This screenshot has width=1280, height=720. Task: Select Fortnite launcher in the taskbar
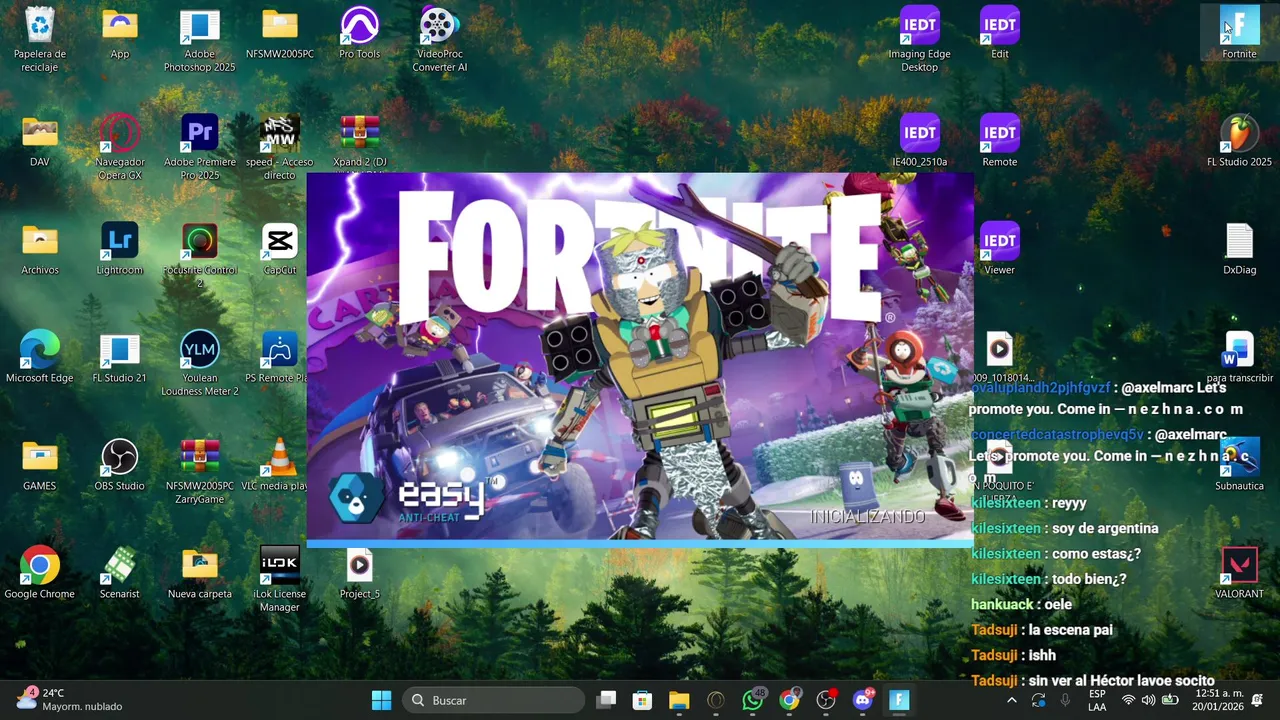tap(899, 700)
